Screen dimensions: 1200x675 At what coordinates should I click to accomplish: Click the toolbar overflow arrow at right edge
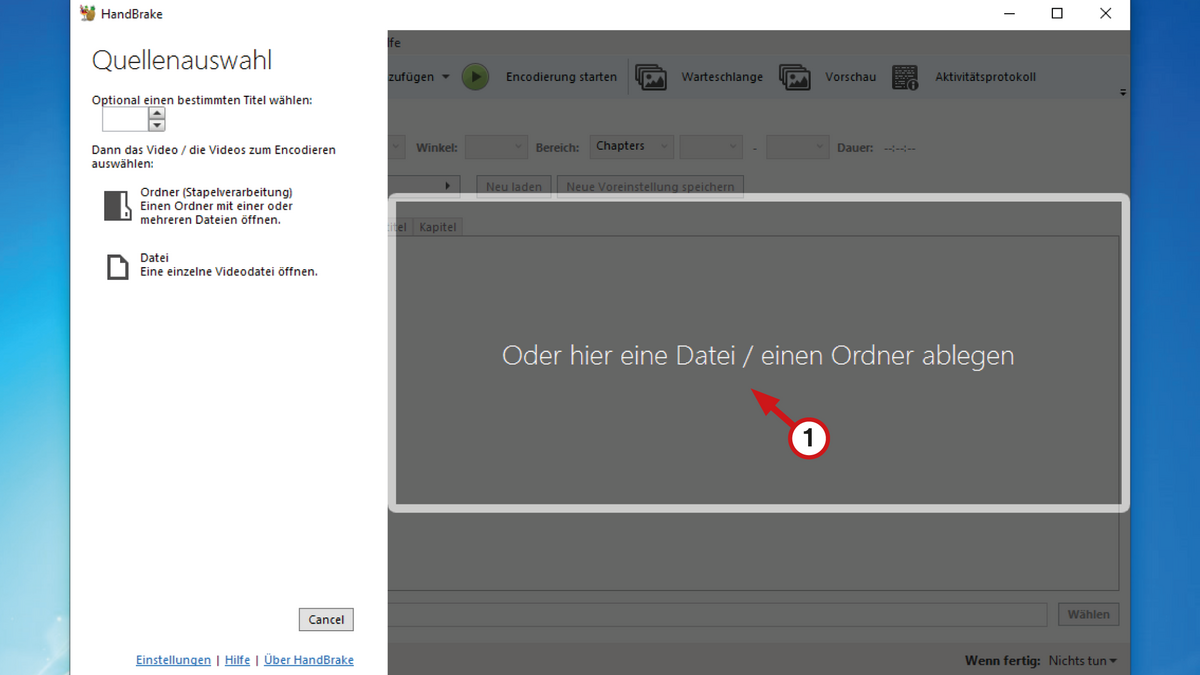[x=1123, y=92]
